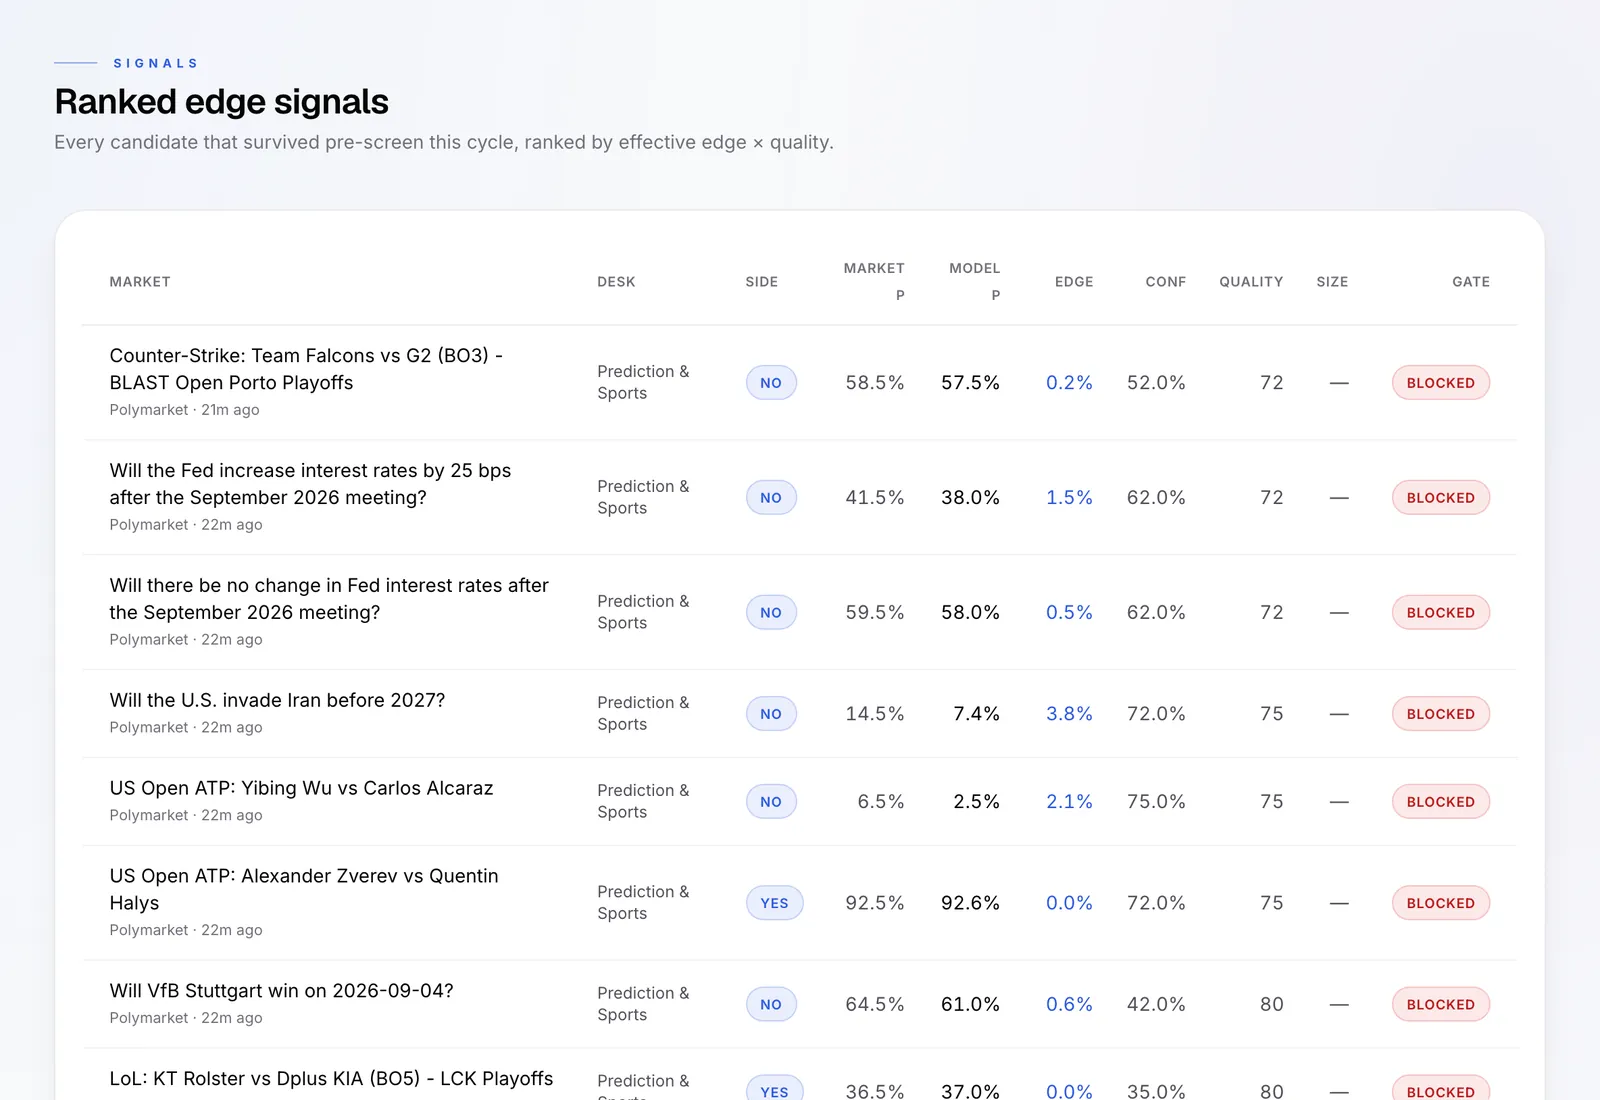Click the BLOCKED badge for Counter-Strike row
The width and height of the screenshot is (1600, 1100).
click(x=1440, y=383)
